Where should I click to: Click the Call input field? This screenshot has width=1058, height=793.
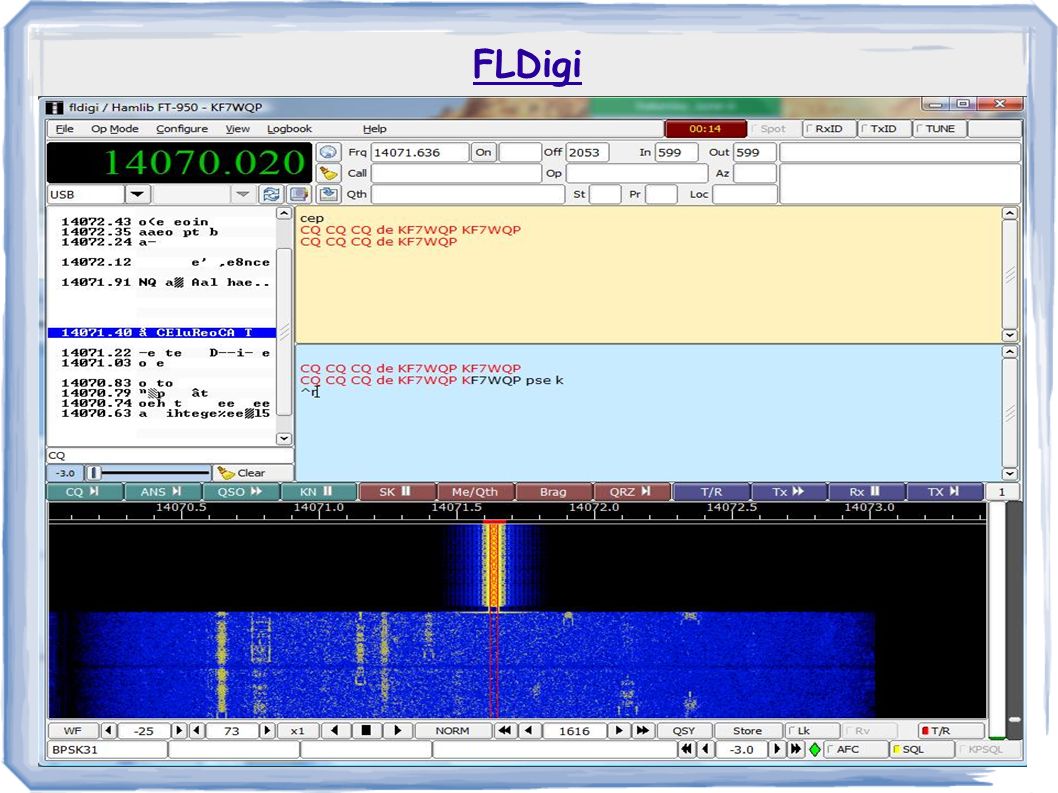tap(456, 173)
